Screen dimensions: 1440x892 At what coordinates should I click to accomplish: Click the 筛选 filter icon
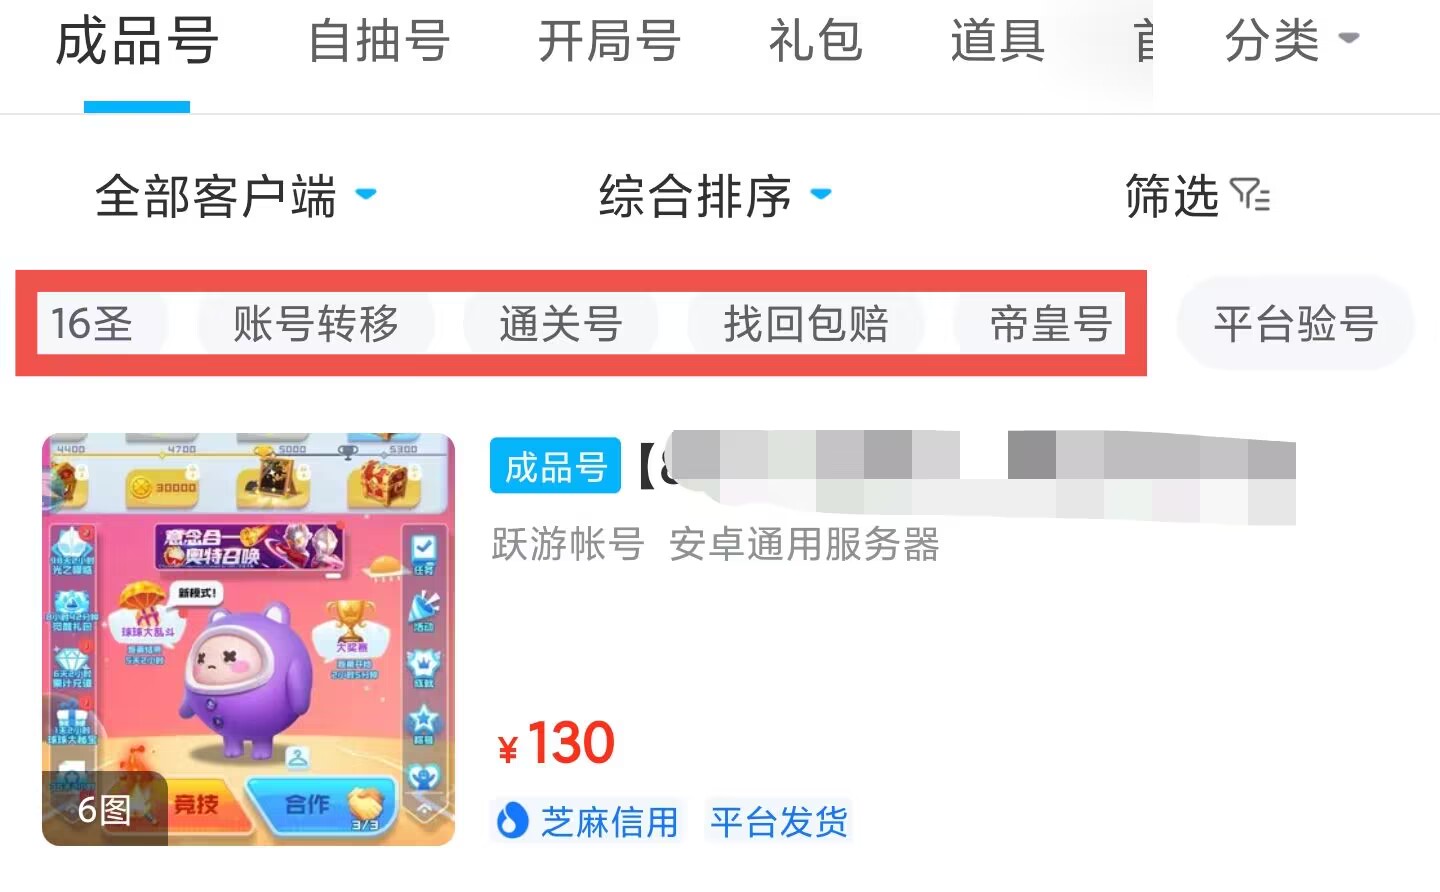[1250, 195]
